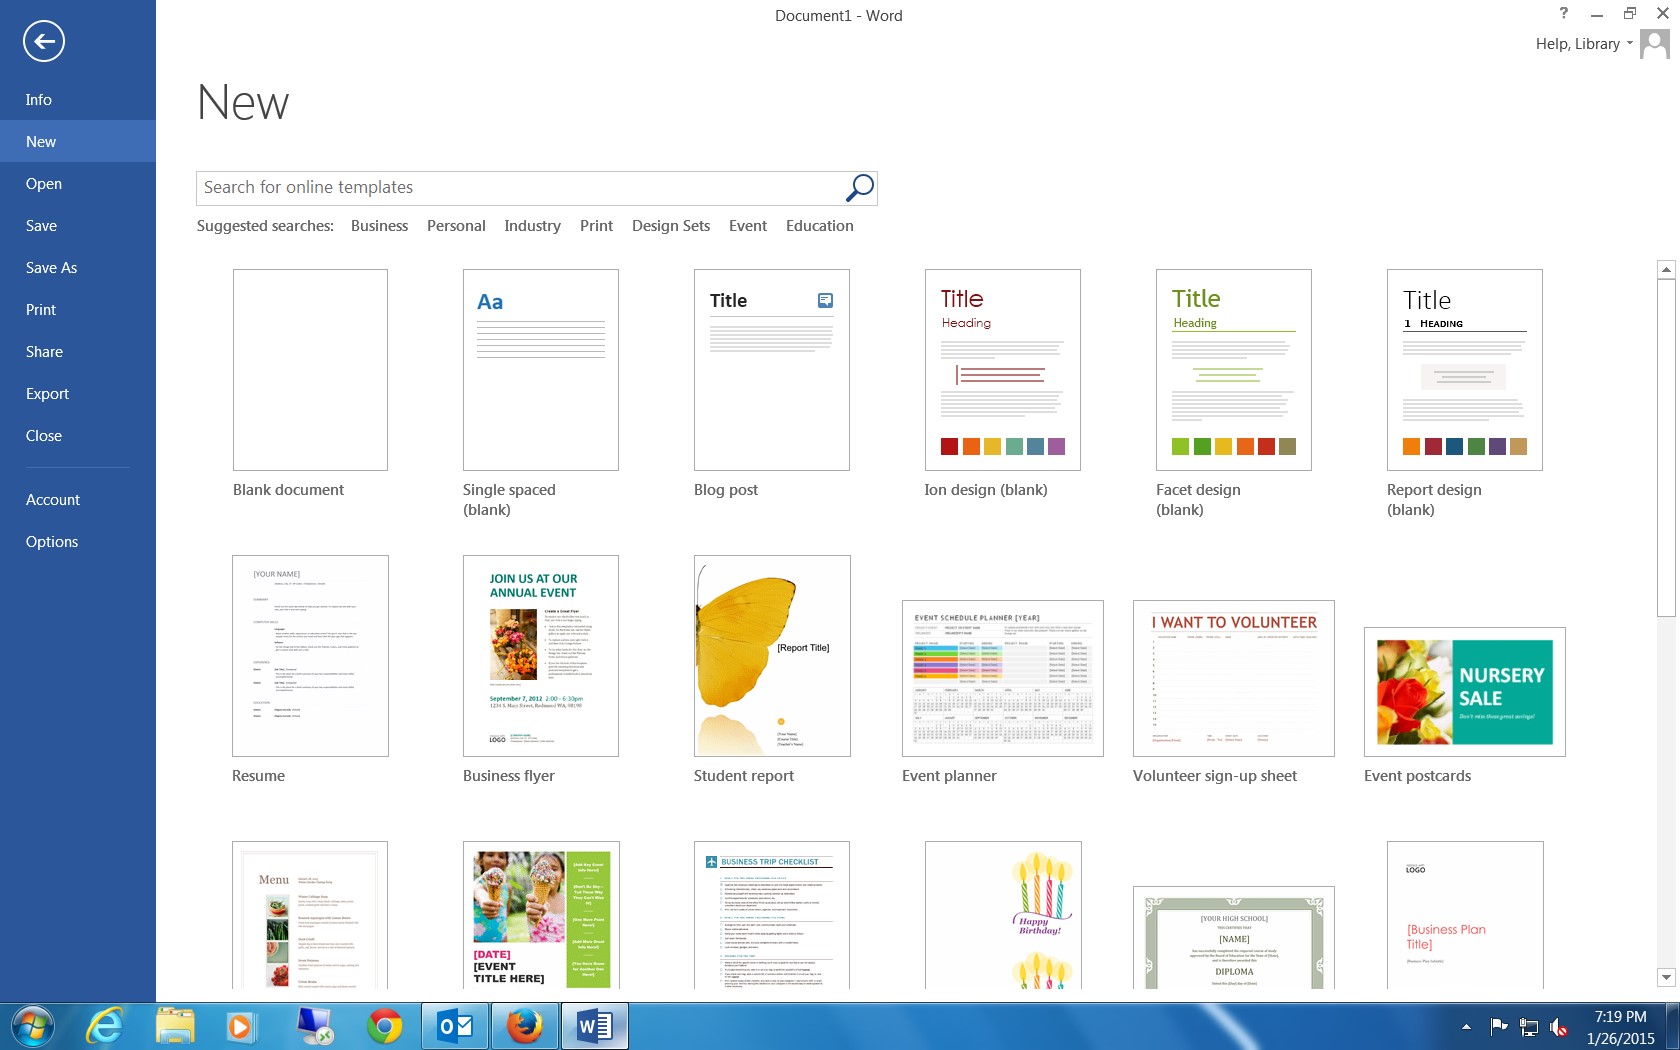Open Outlook from the taskbar
The image size is (1680, 1050).
tap(455, 1026)
